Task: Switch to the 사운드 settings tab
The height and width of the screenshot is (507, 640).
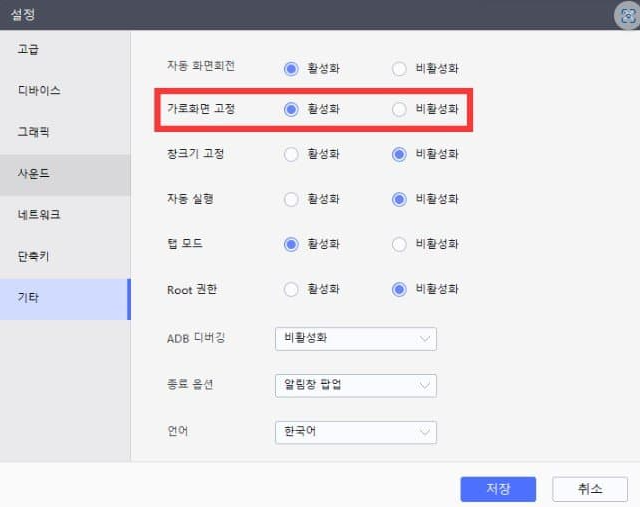Action: coord(65,174)
